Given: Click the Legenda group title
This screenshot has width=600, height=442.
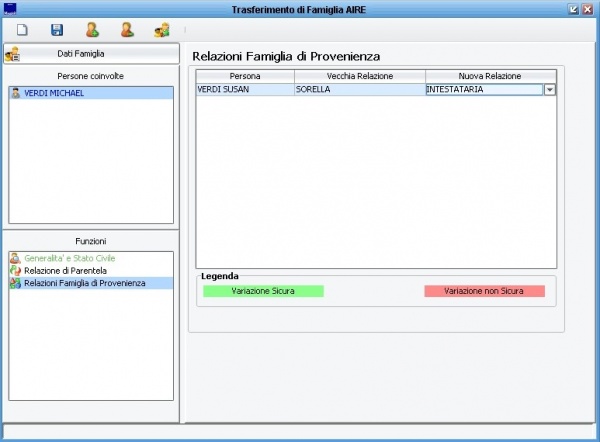Looking at the screenshot, I should pos(220,276).
